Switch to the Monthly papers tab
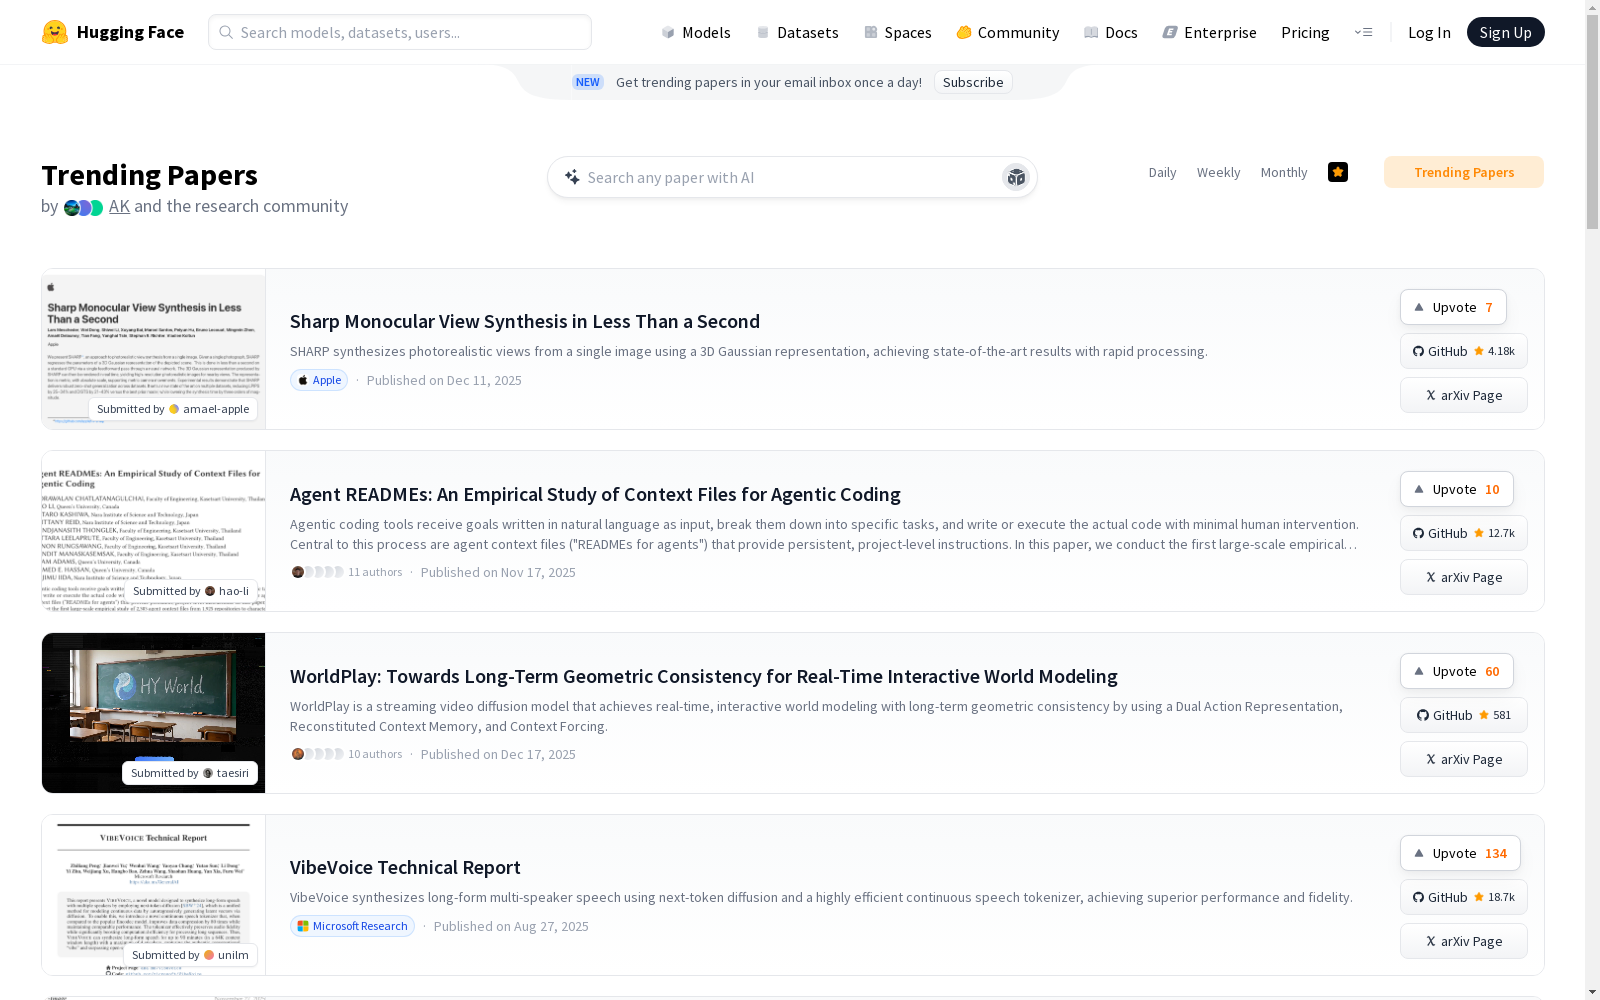This screenshot has height=1000, width=1600. [x=1284, y=172]
